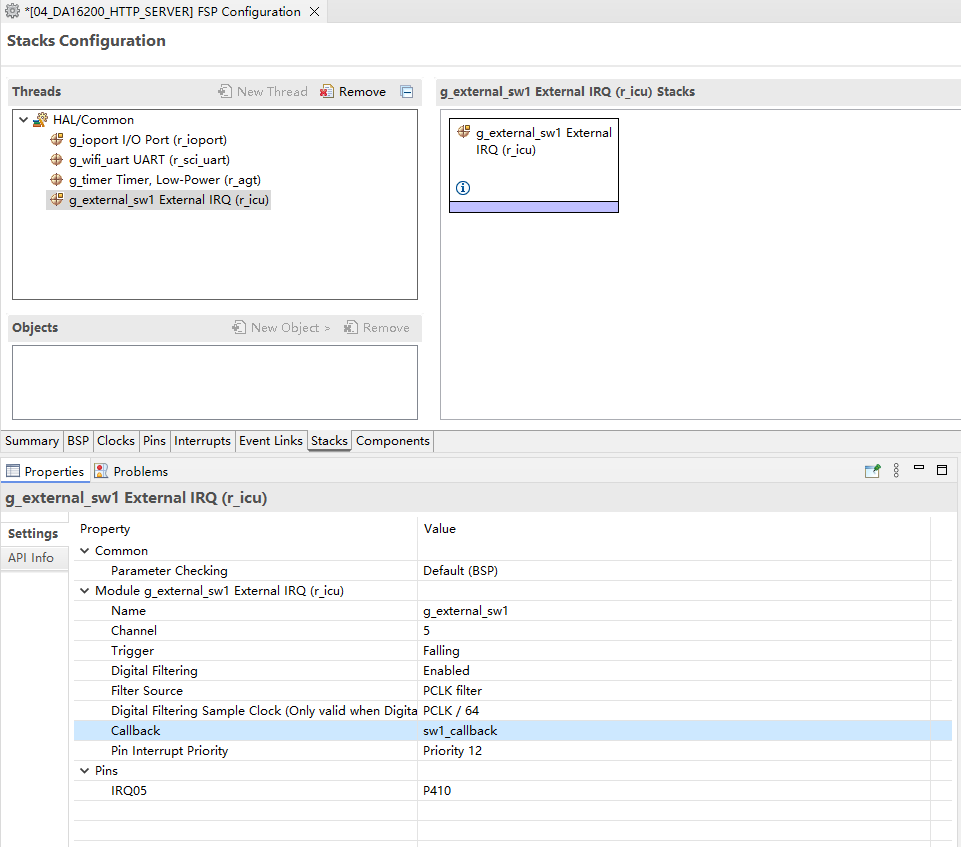
Task: Open the Properties view menu dots
Action: point(896,470)
